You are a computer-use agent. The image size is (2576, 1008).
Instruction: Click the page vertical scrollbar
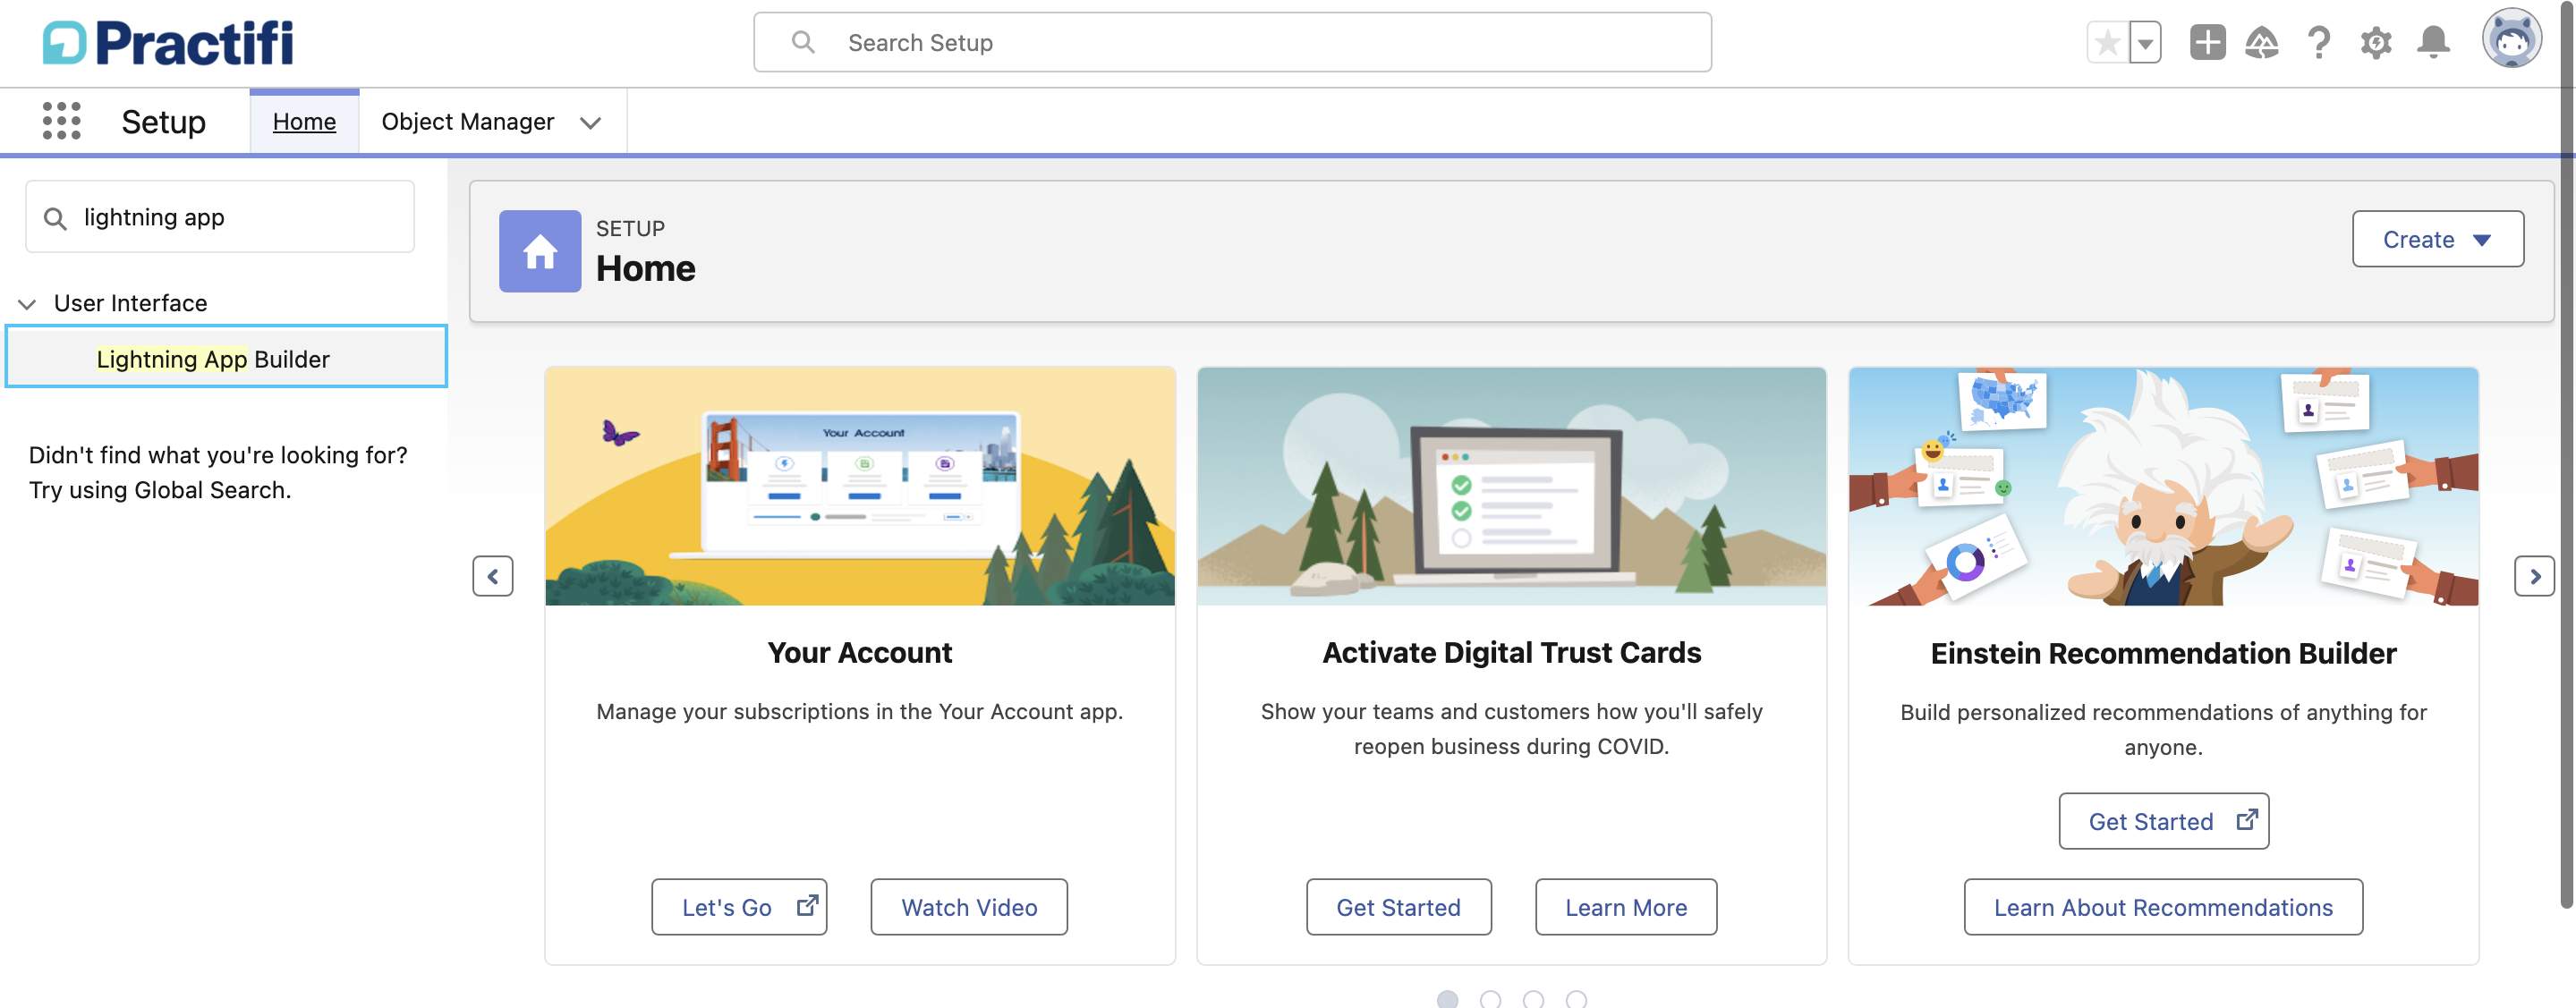coord(2566,455)
